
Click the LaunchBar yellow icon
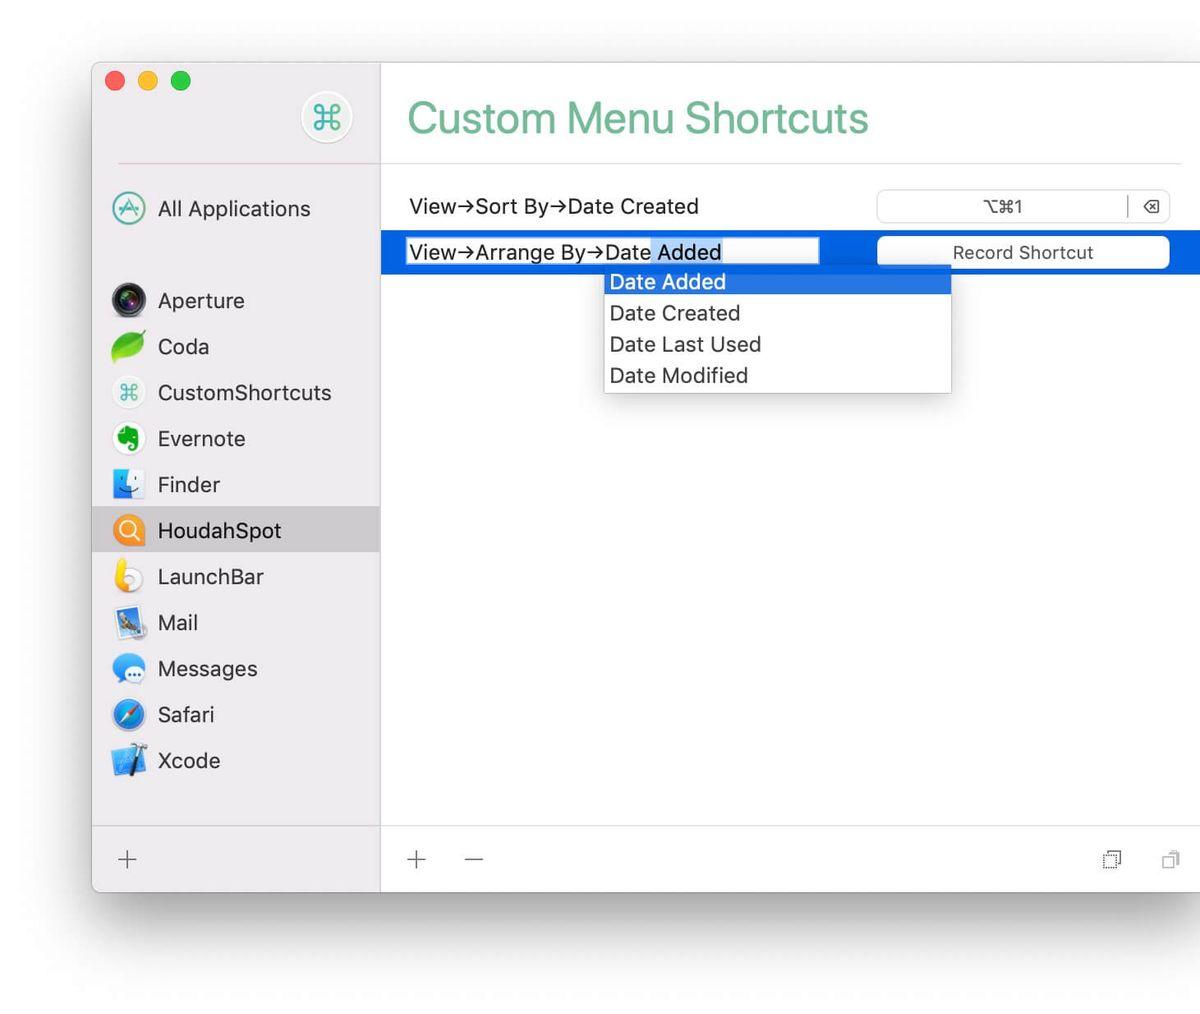pyautogui.click(x=129, y=576)
